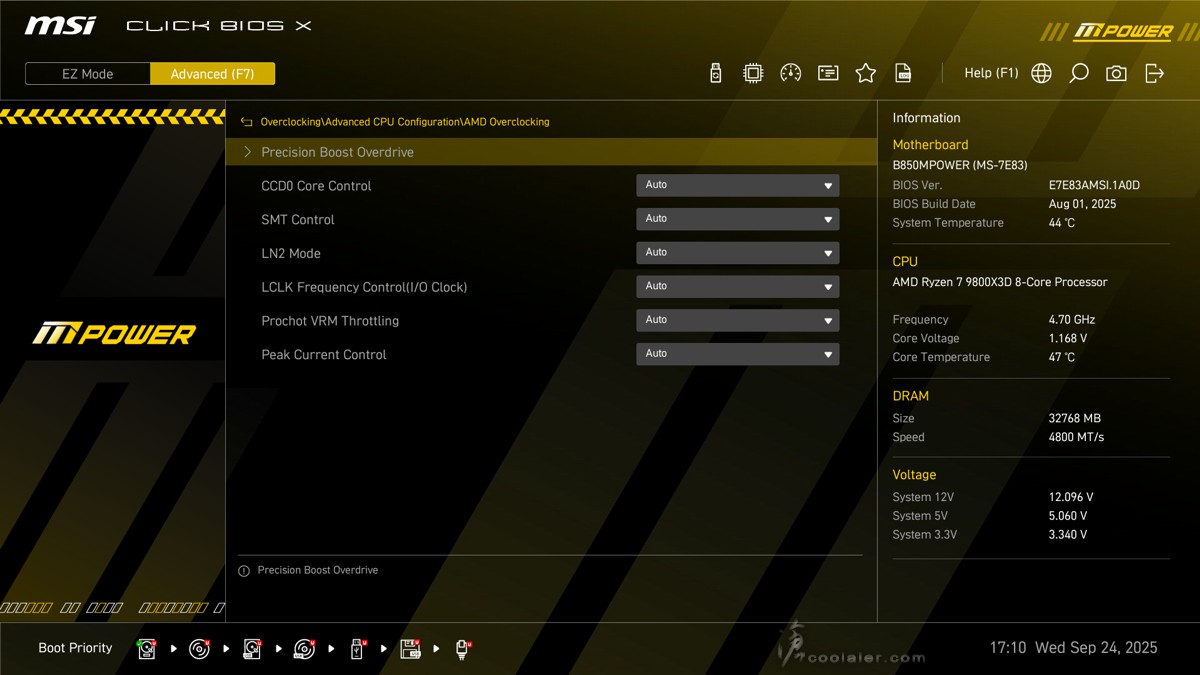Expand Precision Boost Overdrive submenu
This screenshot has height=675, width=1200.
[x=551, y=152]
